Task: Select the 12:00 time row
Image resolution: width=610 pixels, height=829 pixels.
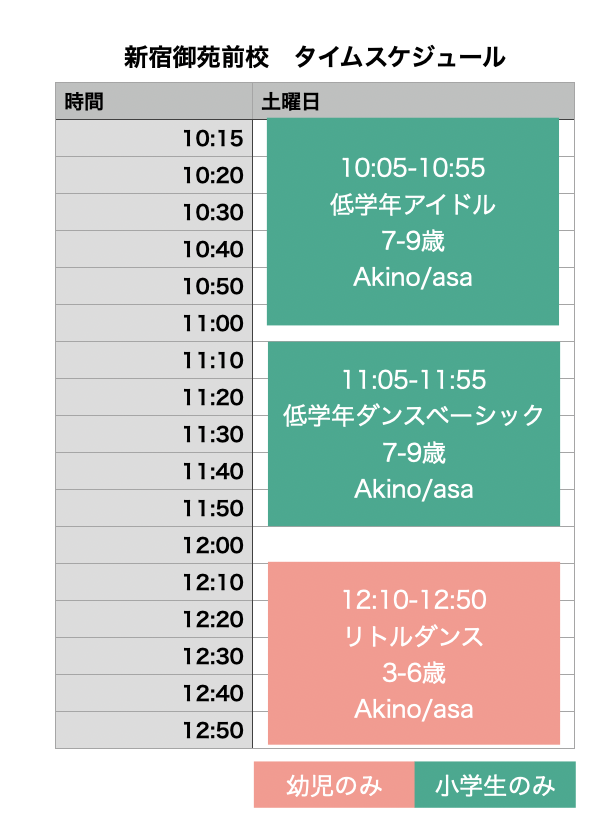Action: (153, 546)
